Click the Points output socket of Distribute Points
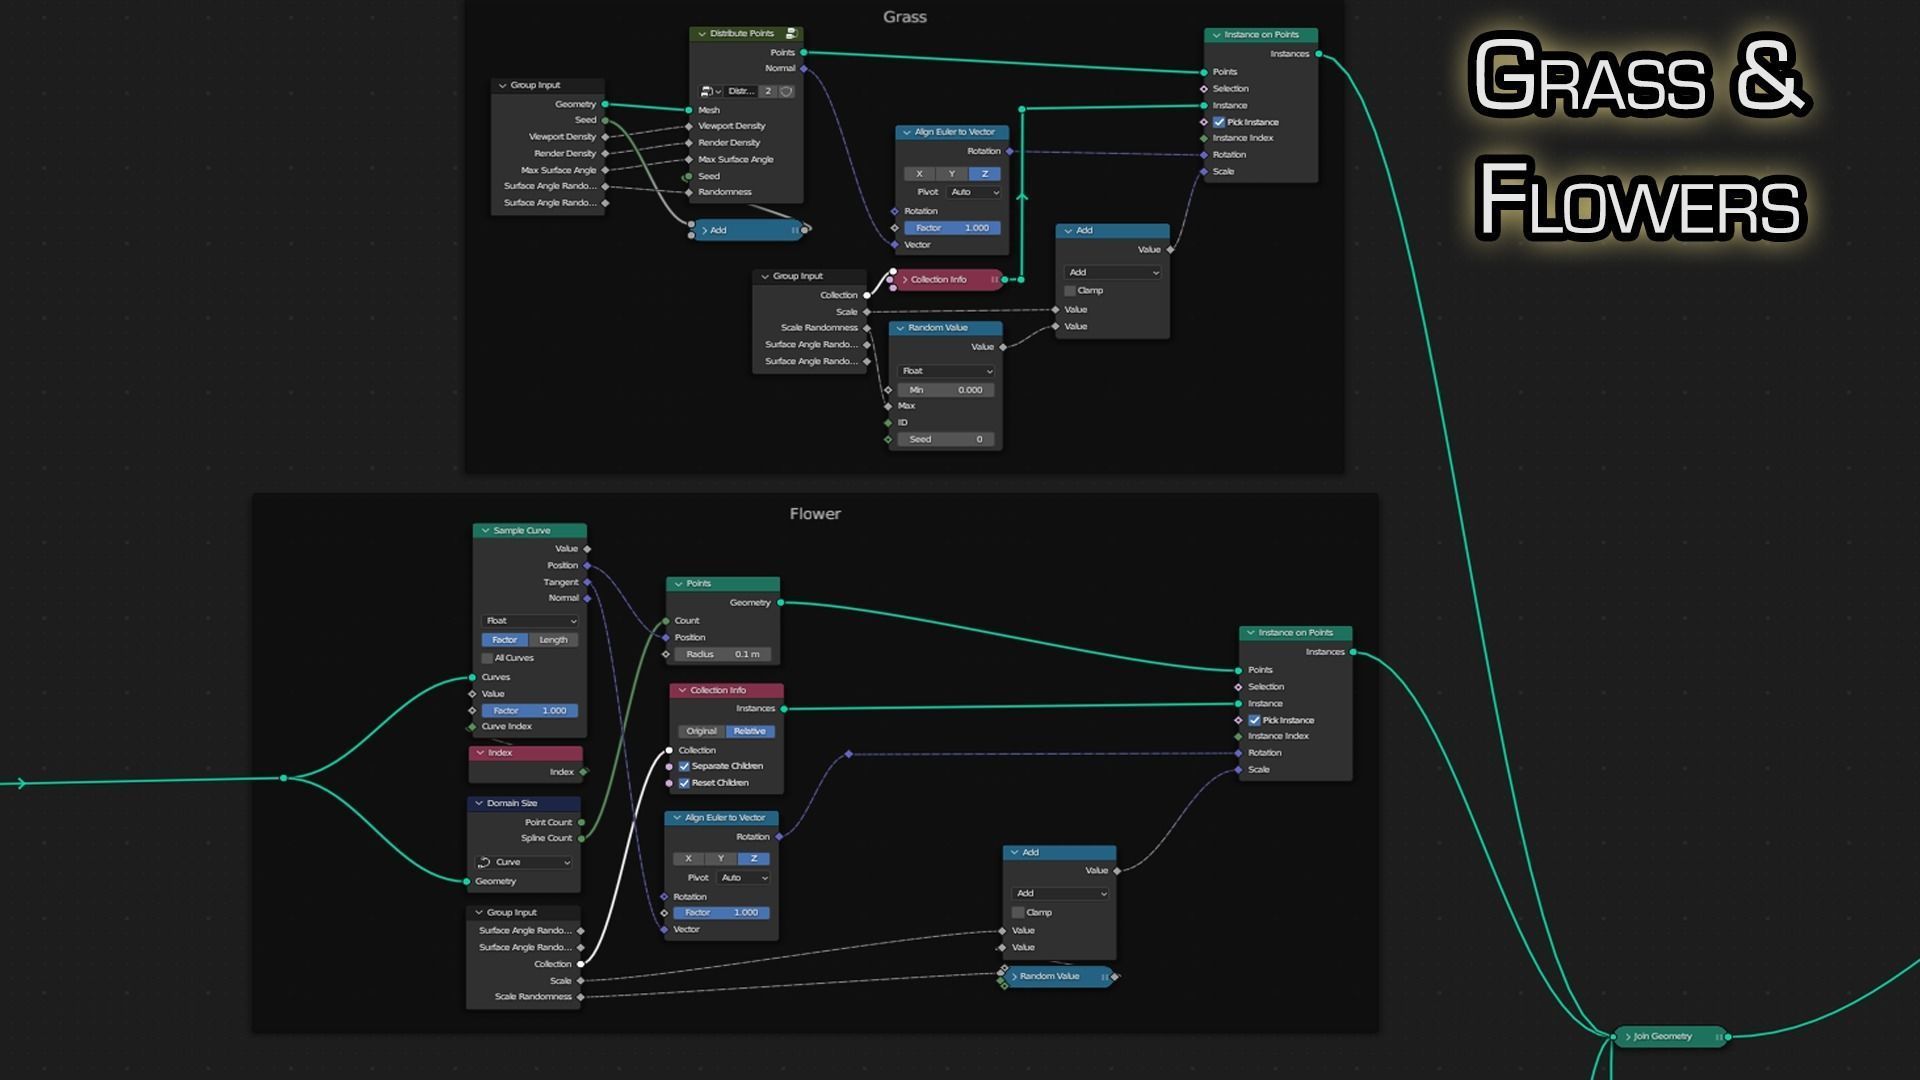The height and width of the screenshot is (1080, 1920). coord(804,52)
